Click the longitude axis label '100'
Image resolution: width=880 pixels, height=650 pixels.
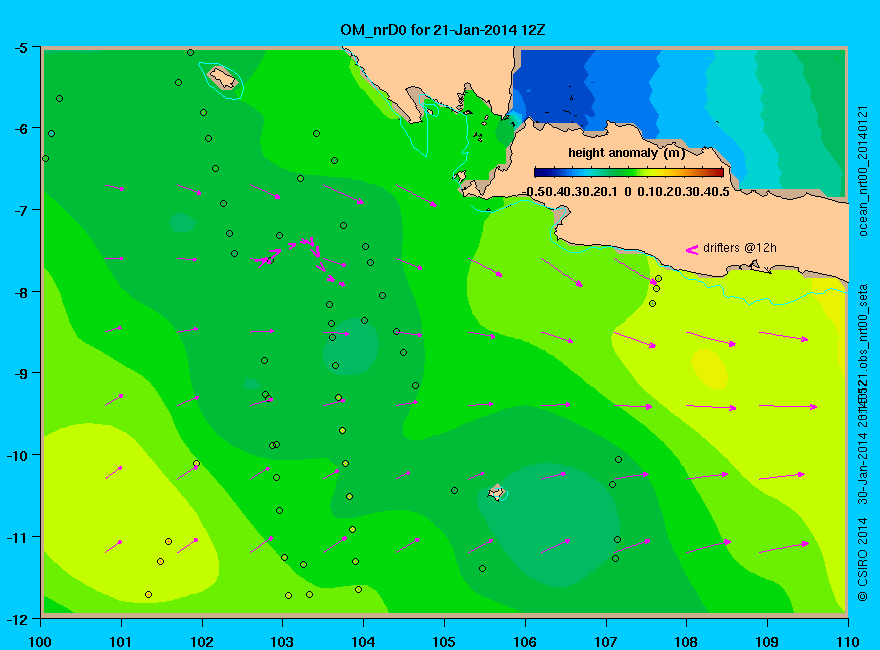[x=40, y=642]
